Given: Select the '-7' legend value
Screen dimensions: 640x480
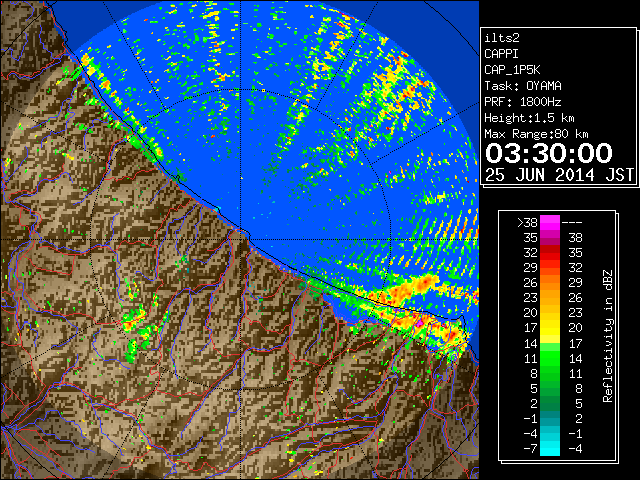Looking at the screenshot, I should tap(530, 449).
